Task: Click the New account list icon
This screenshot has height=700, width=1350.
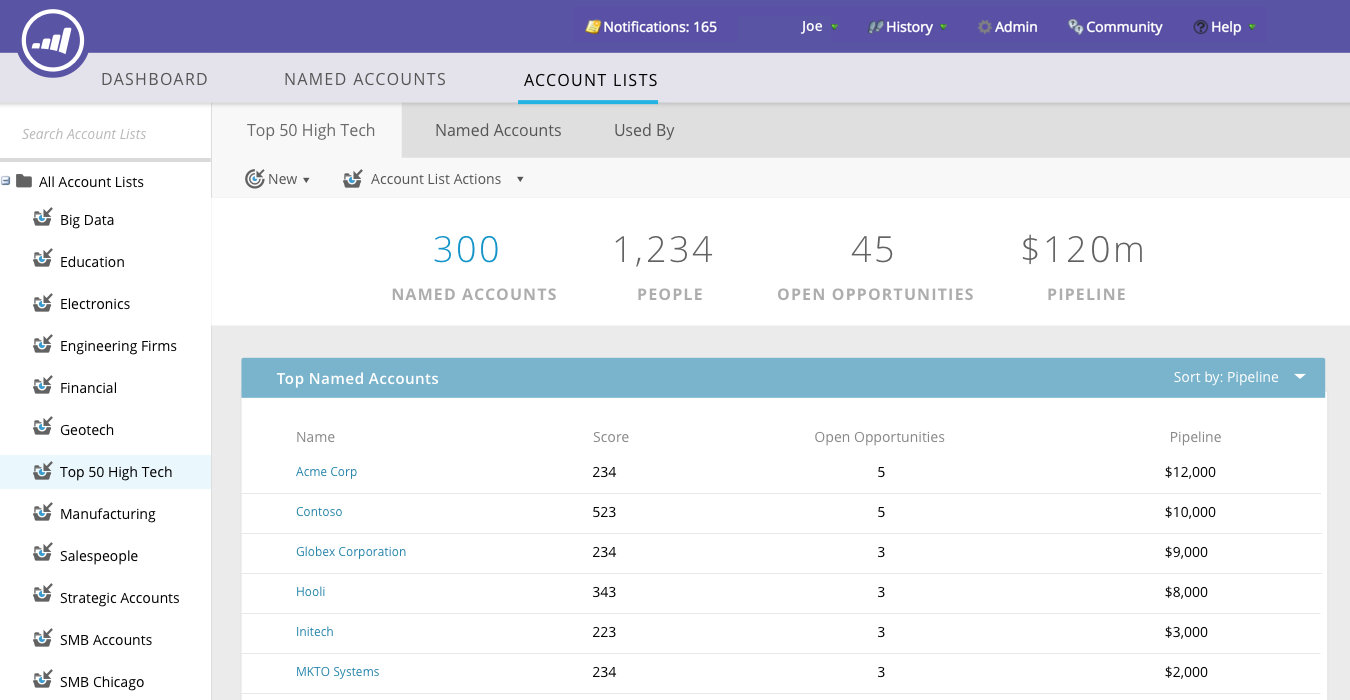Action: point(255,178)
